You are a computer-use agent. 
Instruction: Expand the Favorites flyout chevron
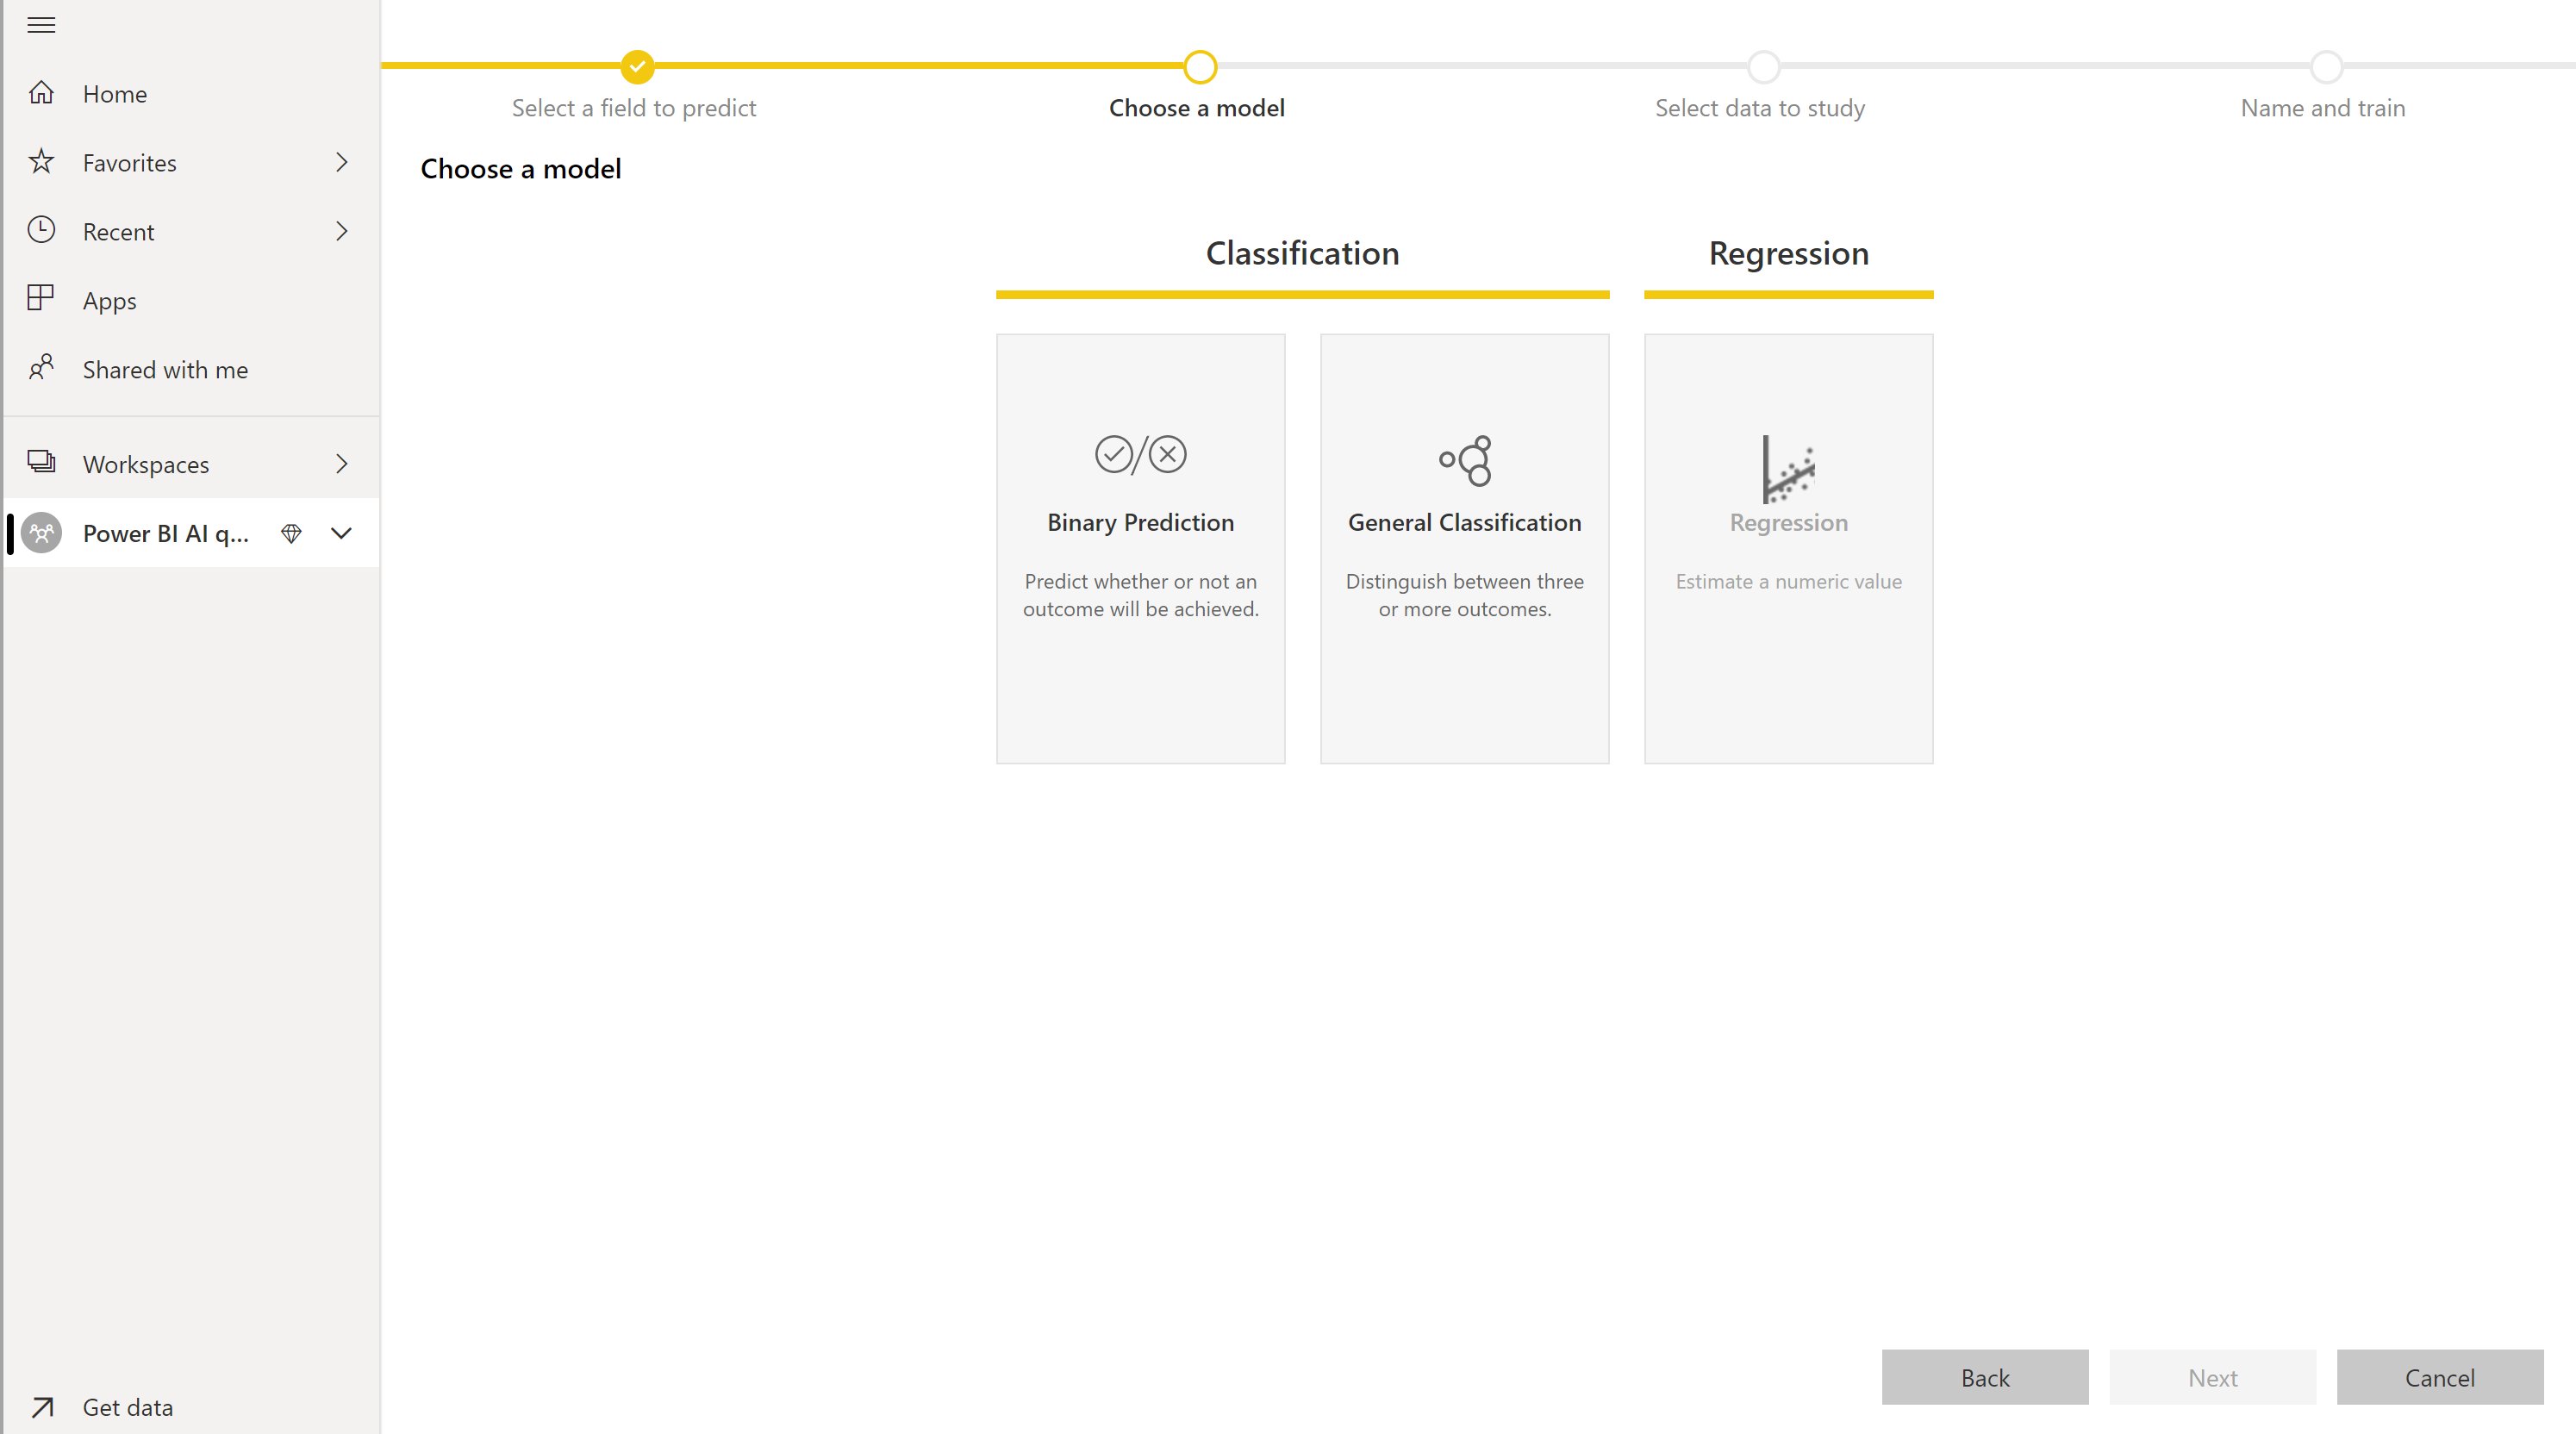tap(342, 162)
